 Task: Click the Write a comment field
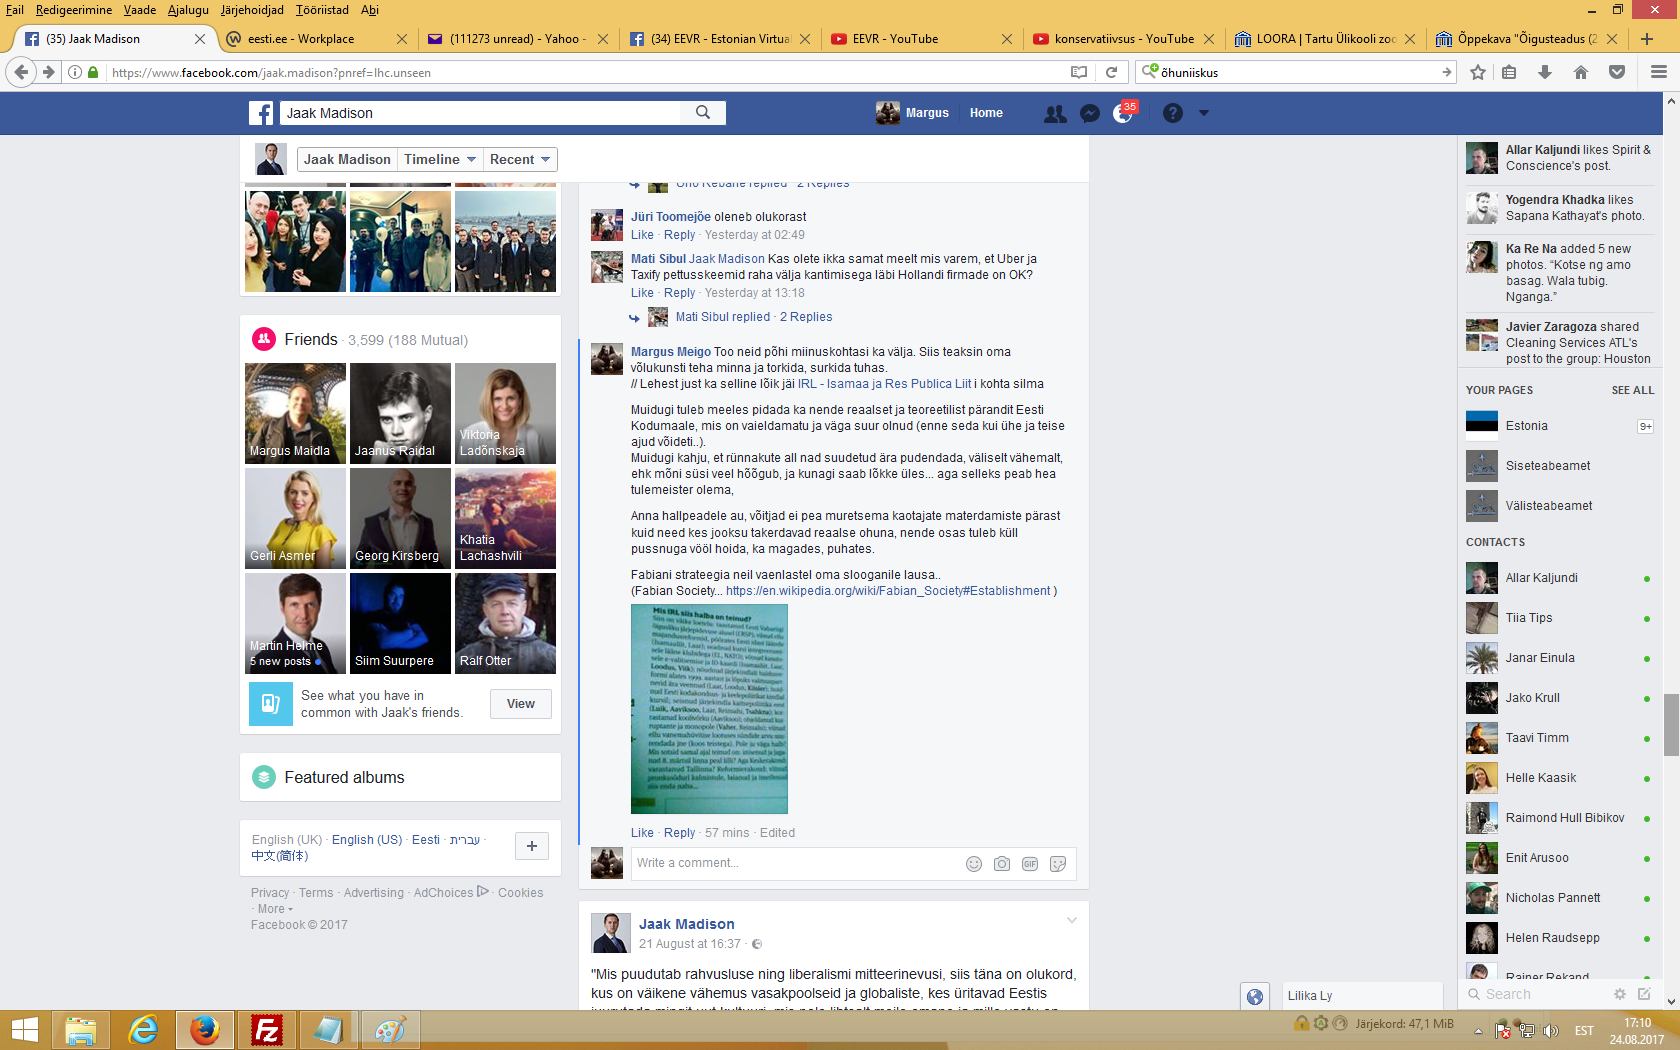point(796,864)
